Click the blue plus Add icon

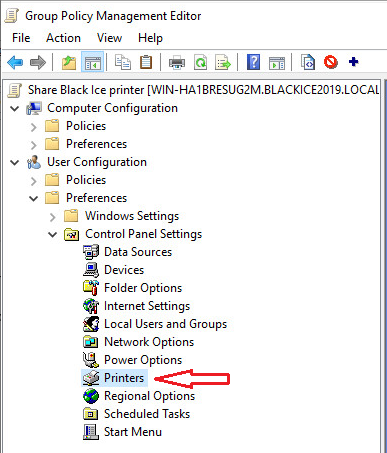[x=353, y=62]
